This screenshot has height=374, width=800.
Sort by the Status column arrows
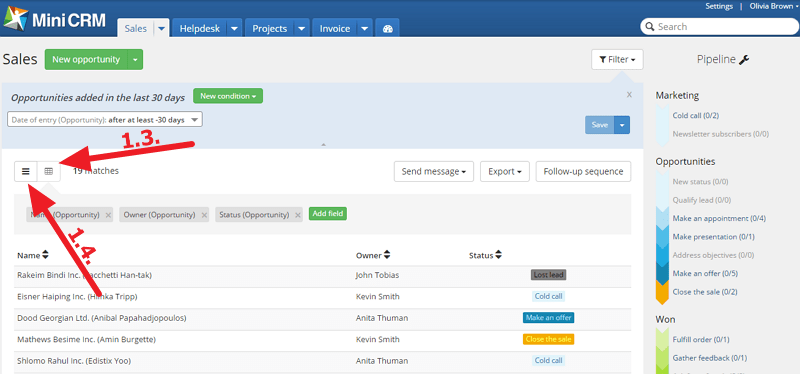coord(498,255)
